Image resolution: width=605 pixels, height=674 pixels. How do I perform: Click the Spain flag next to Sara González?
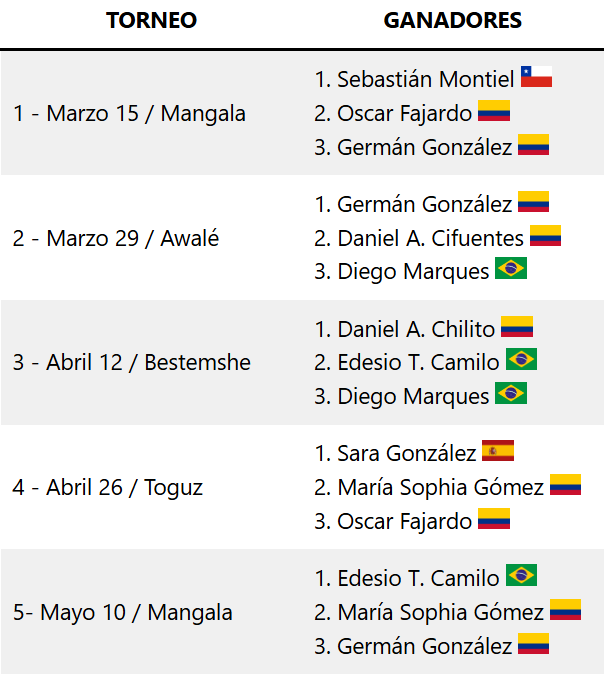click(x=498, y=450)
